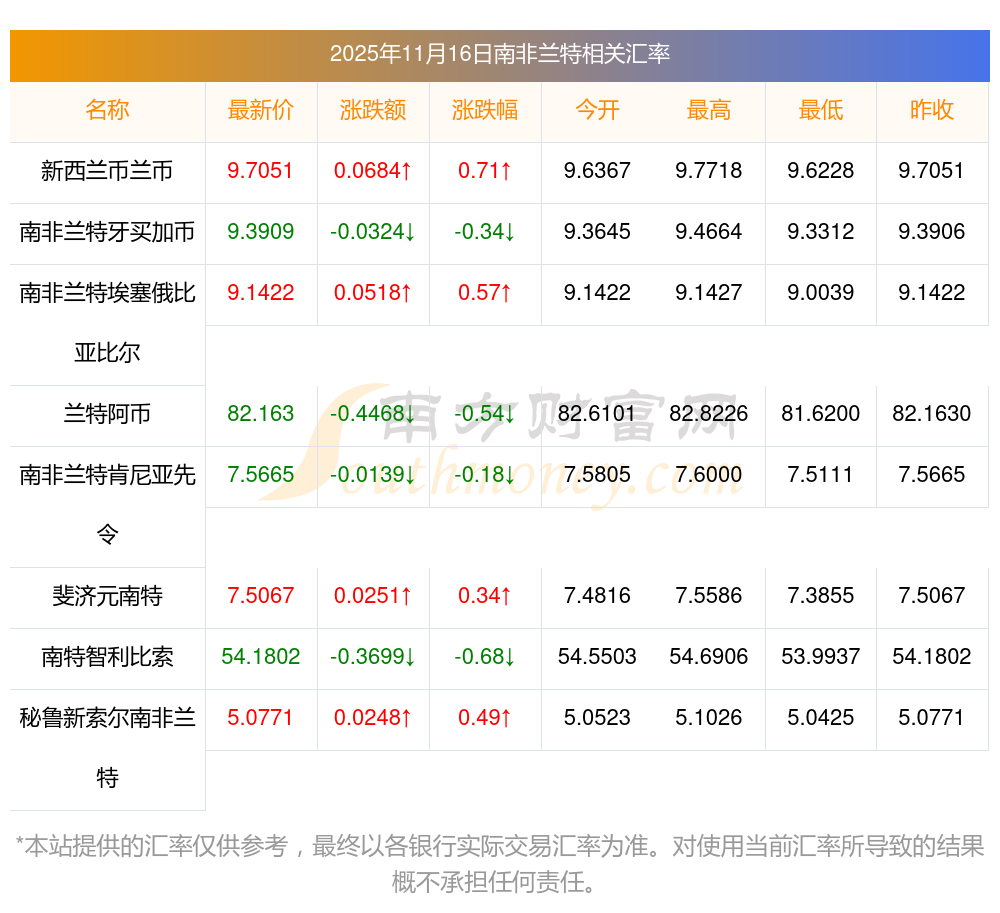
Task: Click the low value 81.6200
Action: pyautogui.click(x=821, y=414)
